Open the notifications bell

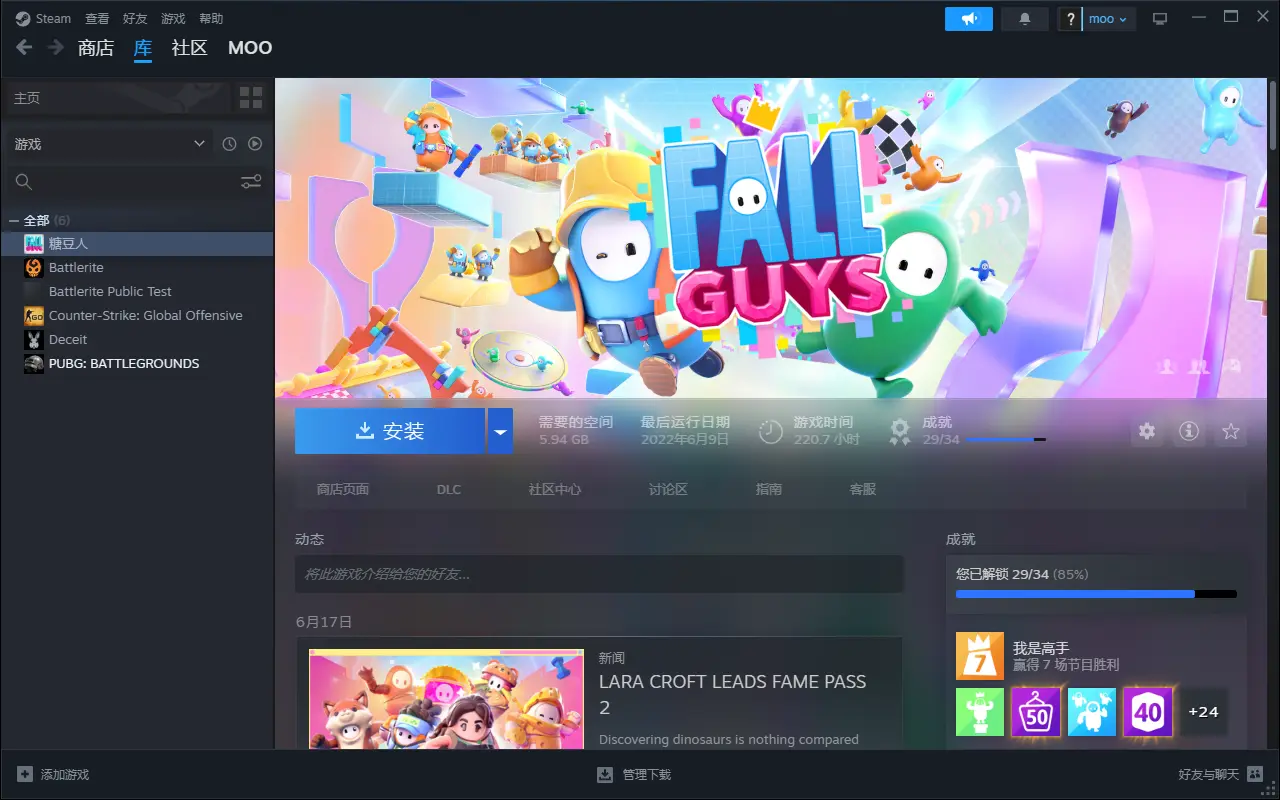coord(1025,19)
